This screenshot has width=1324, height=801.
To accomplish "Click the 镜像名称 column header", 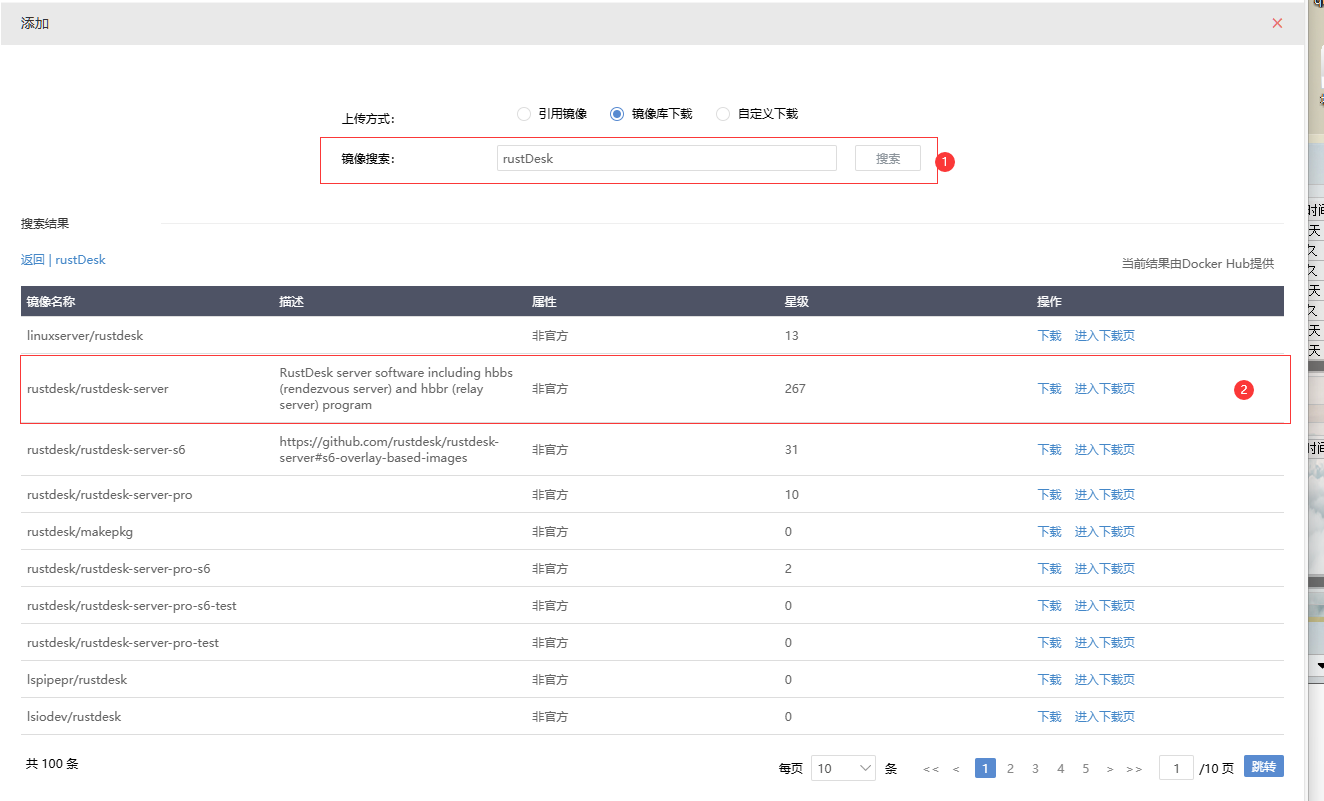I will [51, 302].
